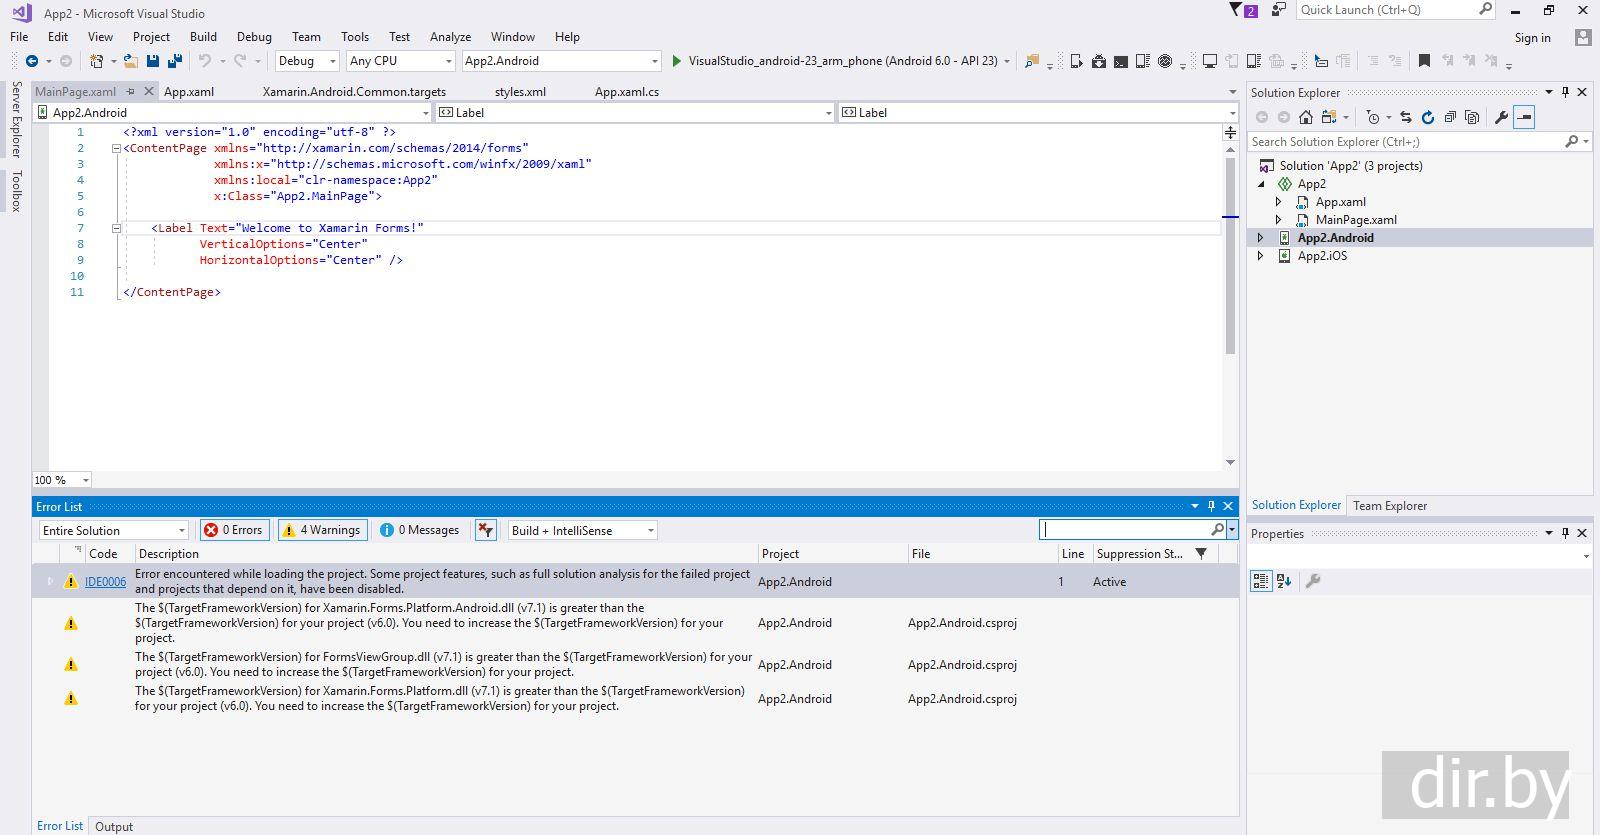This screenshot has height=835, width=1600.
Task: Open Properties wrench icon in Solution Explorer
Action: 1501,117
